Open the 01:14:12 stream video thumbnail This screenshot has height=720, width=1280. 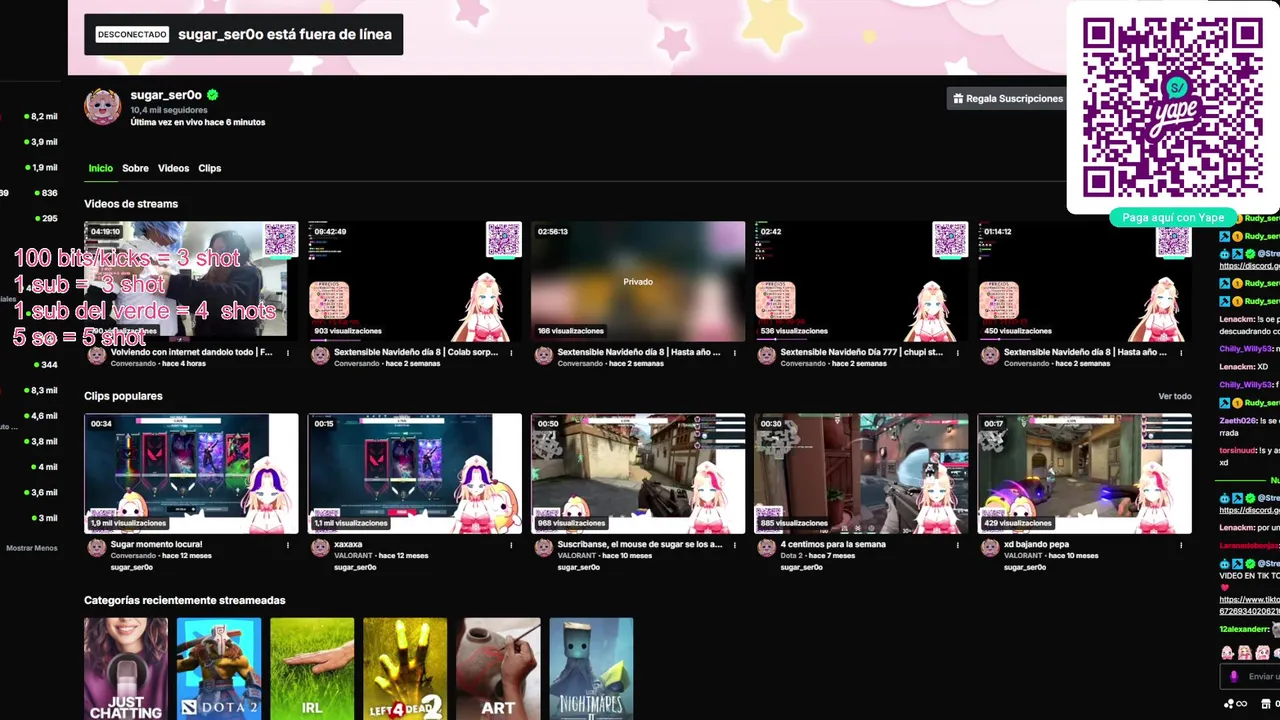(x=1084, y=281)
